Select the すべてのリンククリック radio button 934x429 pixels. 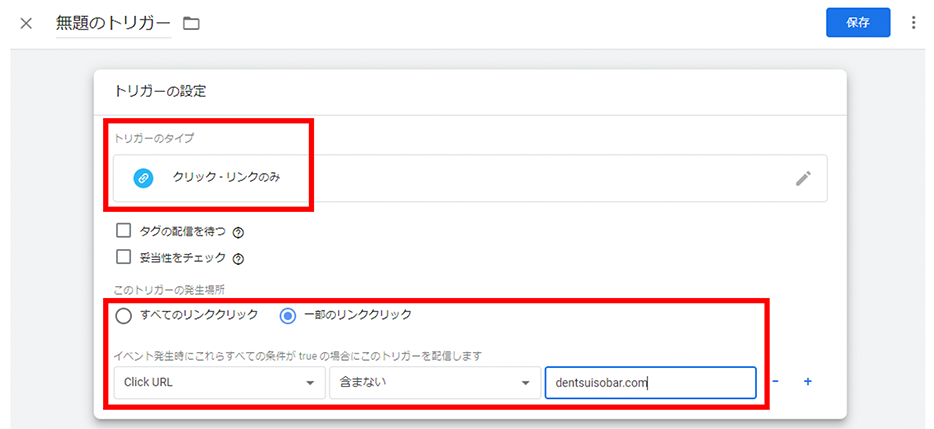124,315
